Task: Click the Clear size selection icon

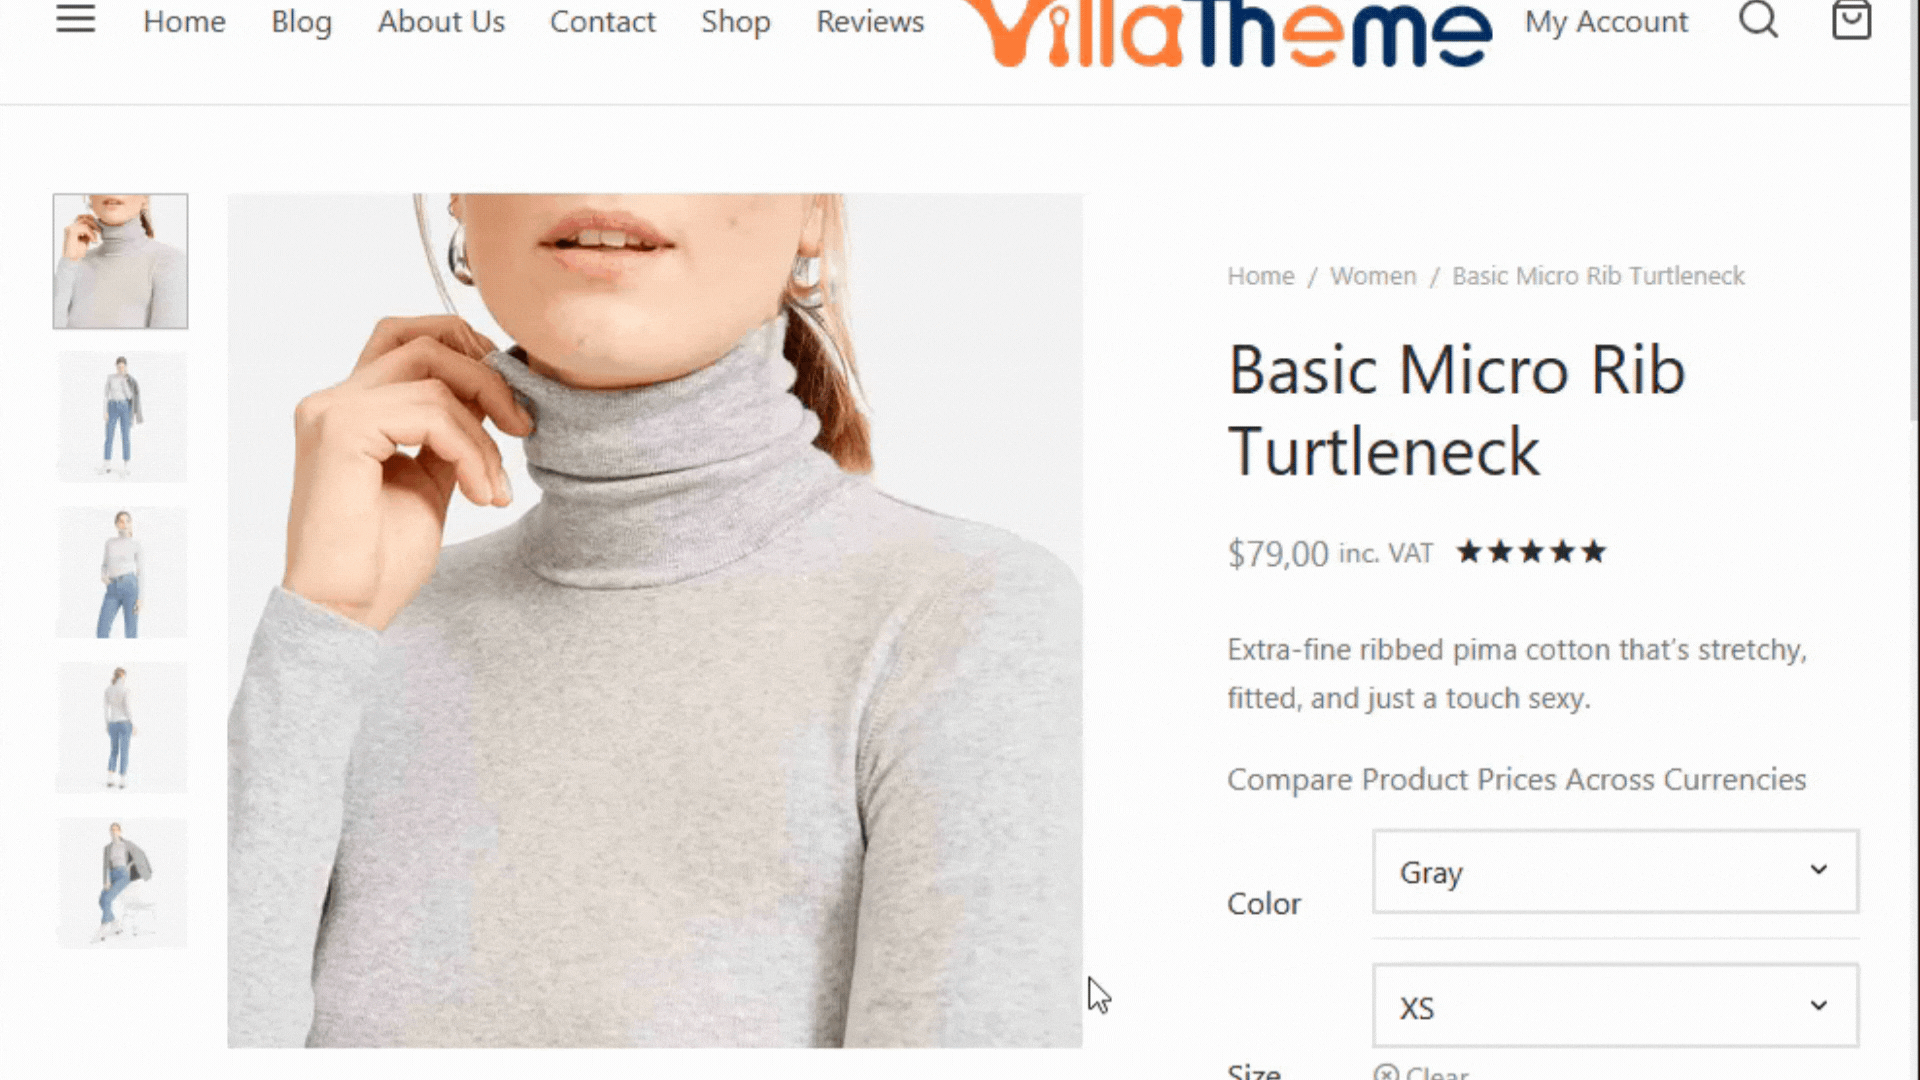Action: [x=1386, y=1072]
